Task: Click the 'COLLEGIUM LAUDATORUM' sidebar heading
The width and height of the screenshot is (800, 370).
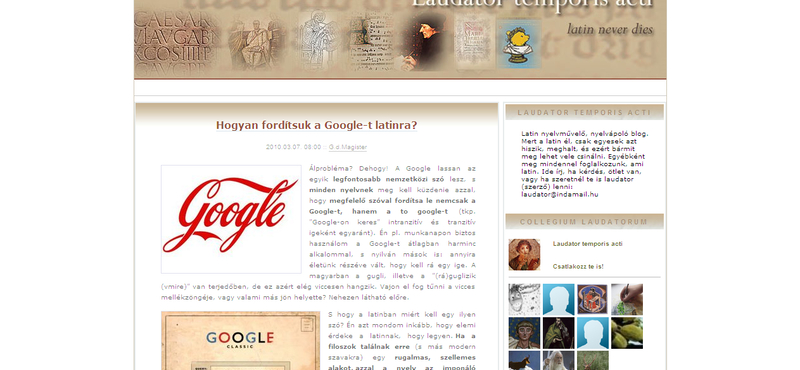Action: (x=584, y=221)
